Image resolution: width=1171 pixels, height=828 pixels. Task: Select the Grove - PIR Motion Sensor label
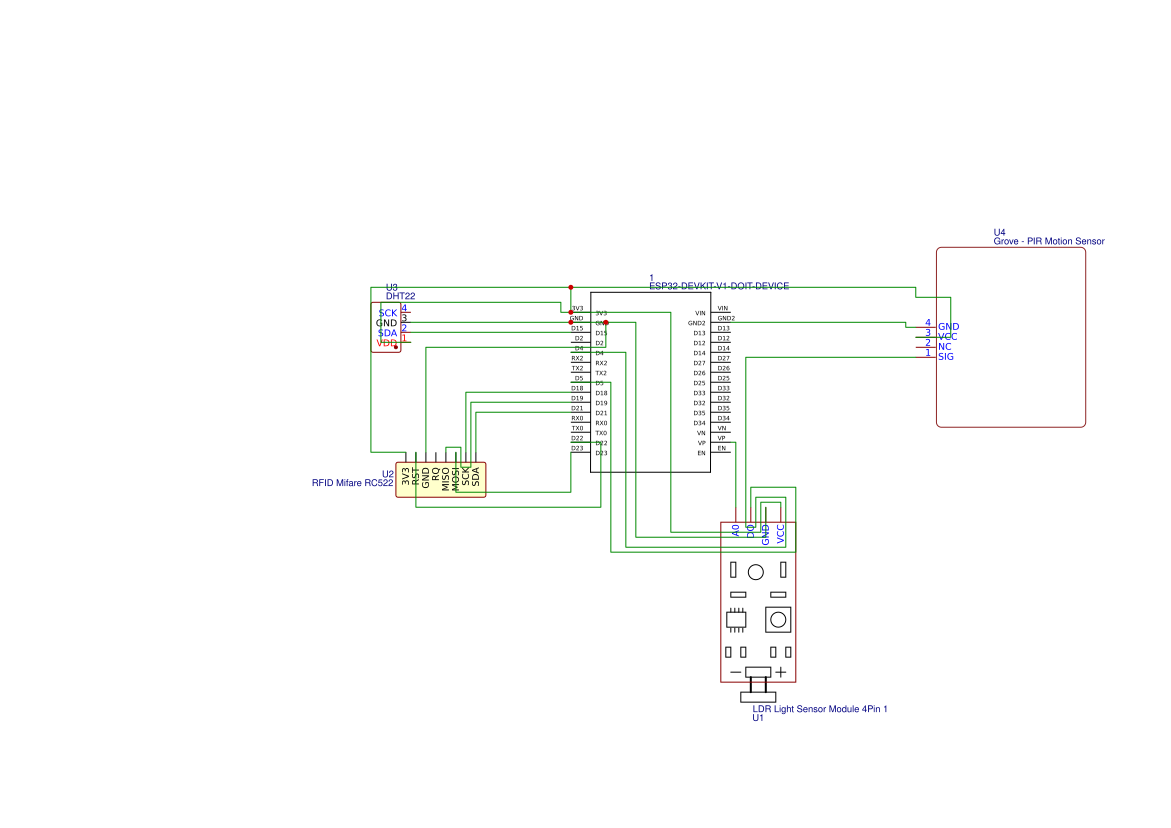pos(1049,241)
